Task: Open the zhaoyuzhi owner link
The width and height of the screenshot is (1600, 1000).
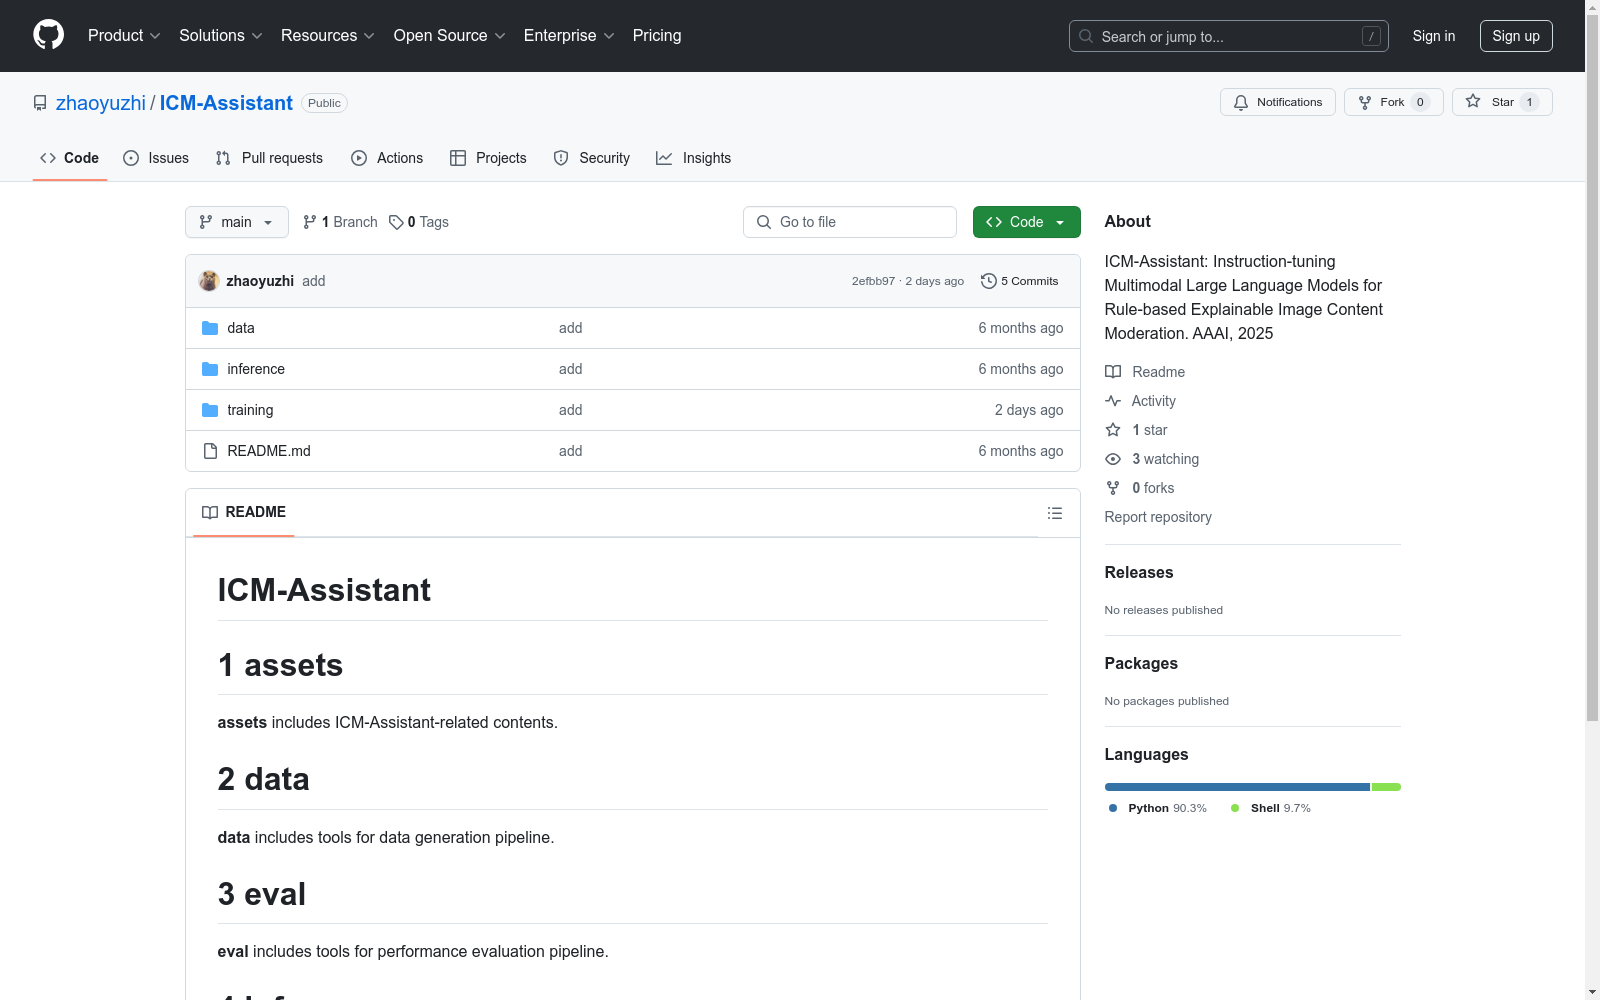Action: point(101,103)
